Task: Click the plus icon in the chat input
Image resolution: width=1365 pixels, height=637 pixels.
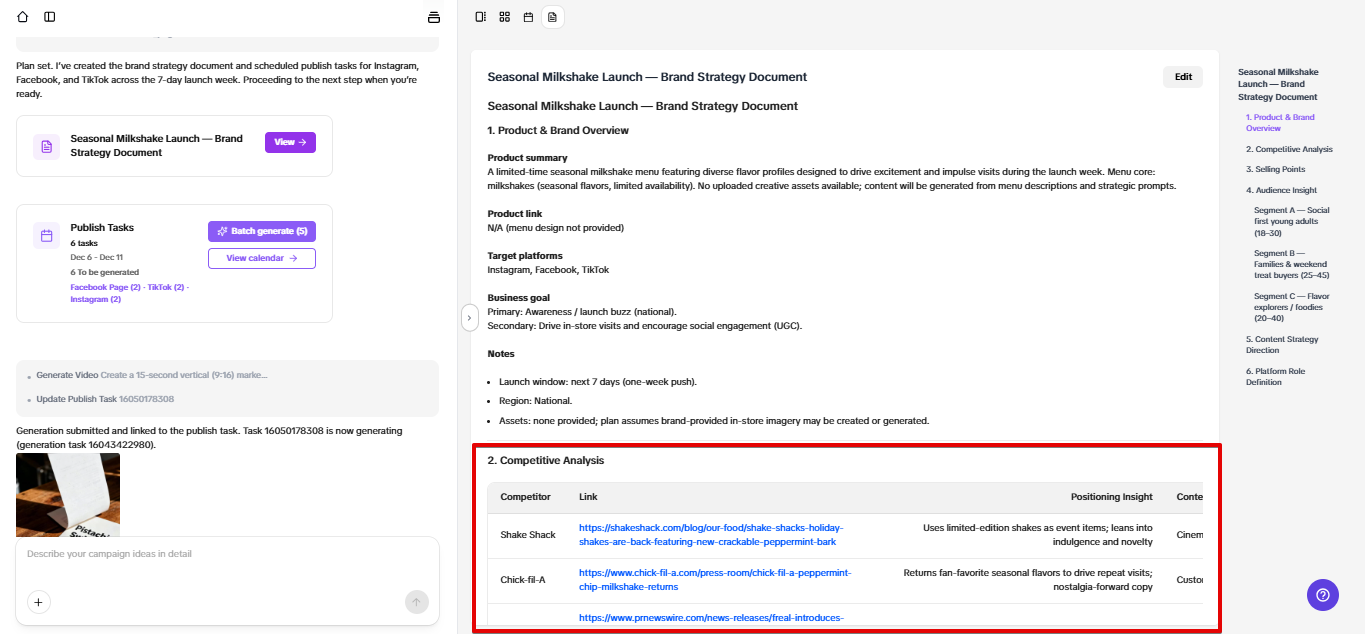Action: click(38, 602)
